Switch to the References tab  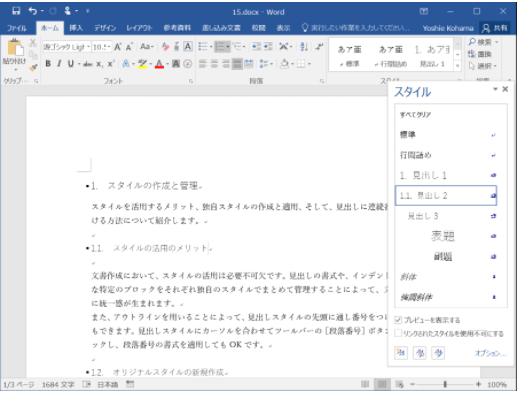[177, 28]
